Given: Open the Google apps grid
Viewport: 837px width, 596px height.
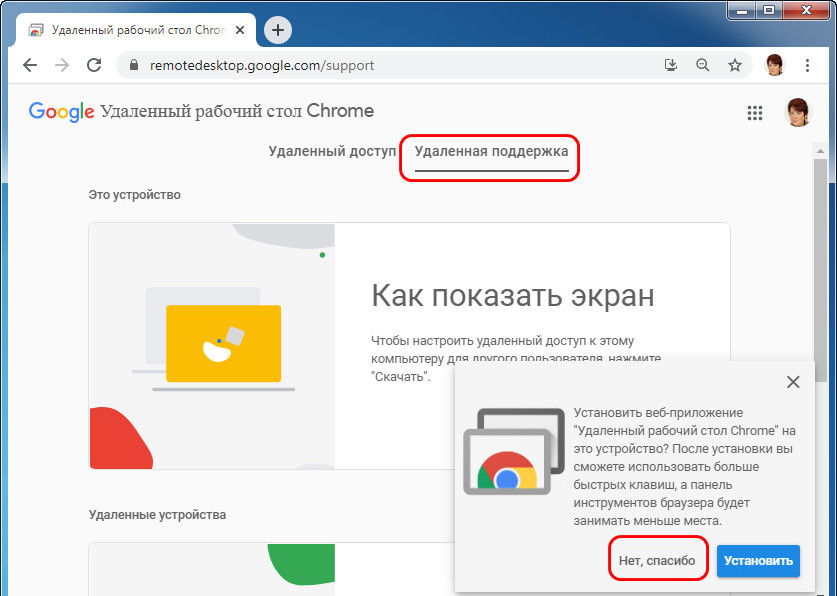Looking at the screenshot, I should pyautogui.click(x=755, y=113).
